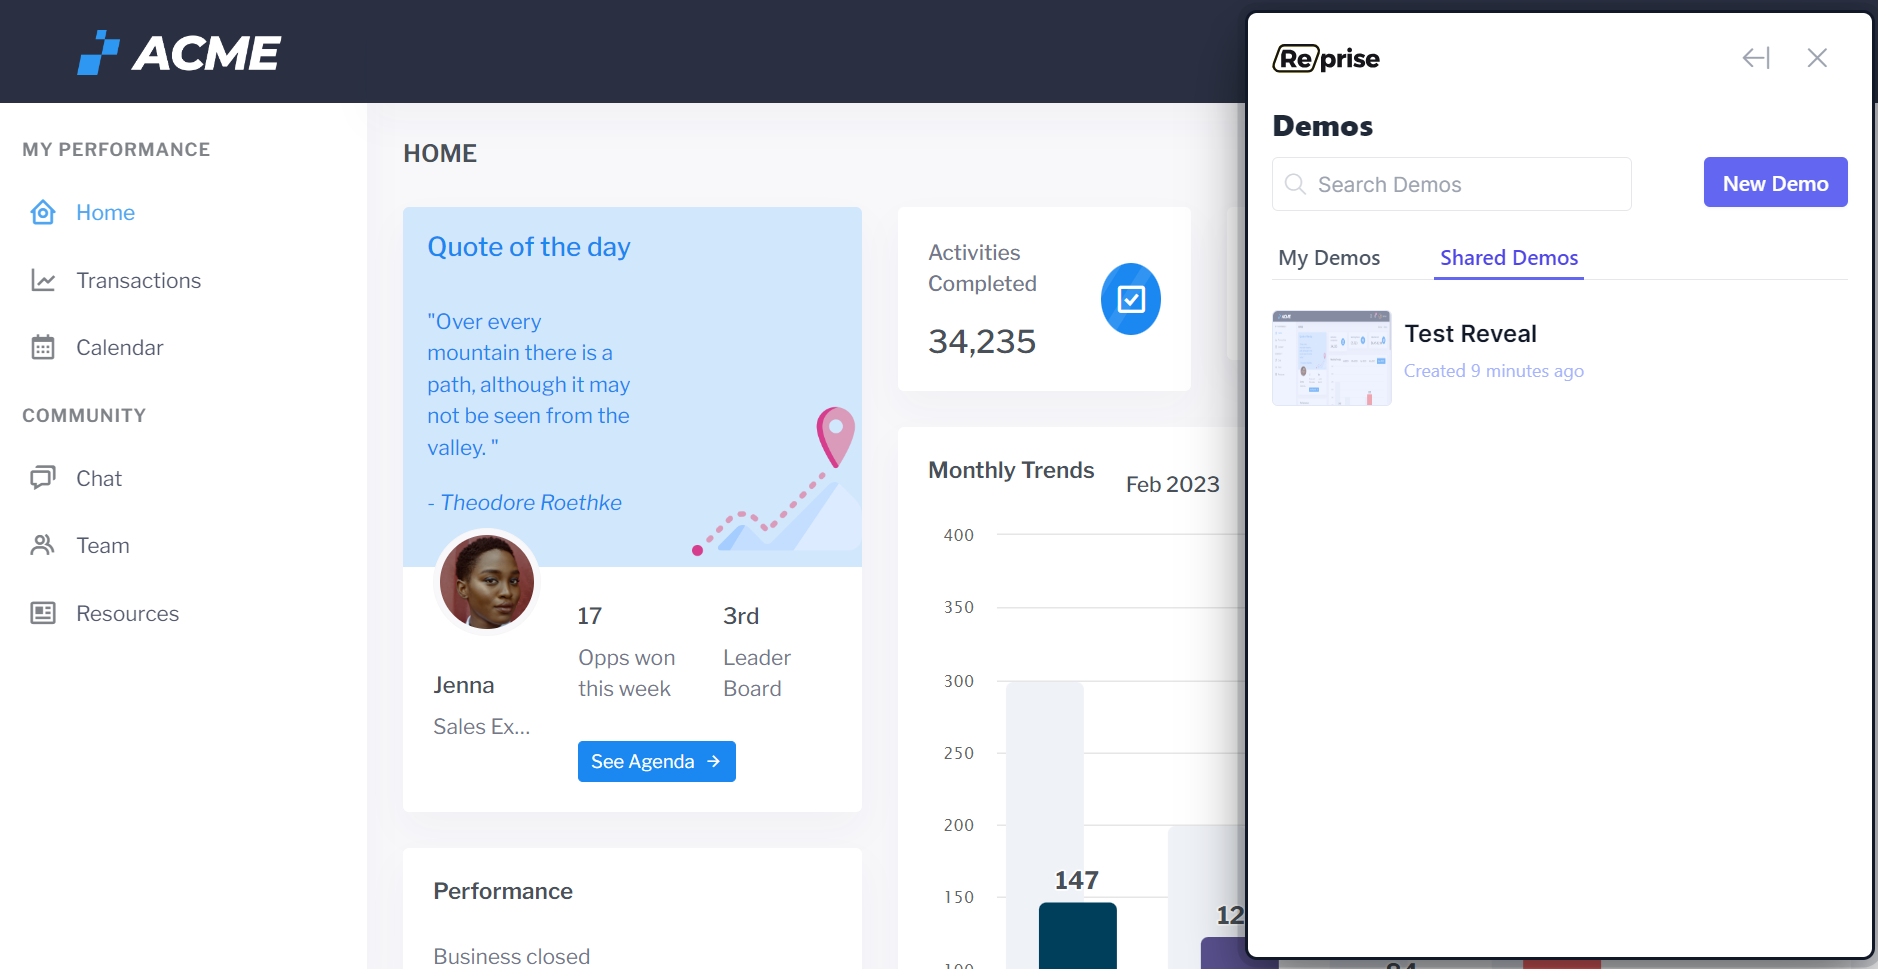Click the COMMUNITY section label

[84, 415]
